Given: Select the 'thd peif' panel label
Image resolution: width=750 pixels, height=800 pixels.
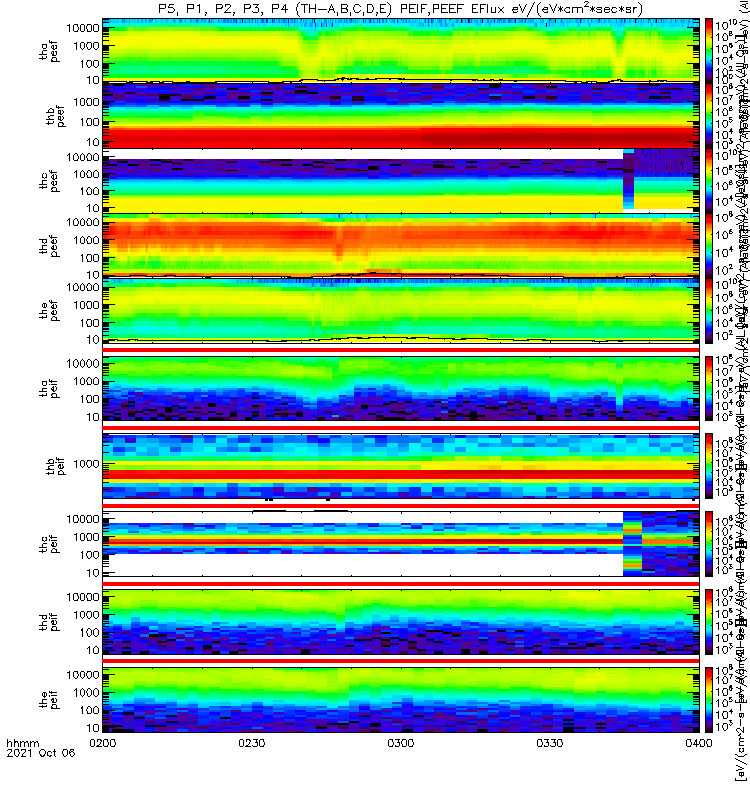Looking at the screenshot, I should click(x=49, y=622).
